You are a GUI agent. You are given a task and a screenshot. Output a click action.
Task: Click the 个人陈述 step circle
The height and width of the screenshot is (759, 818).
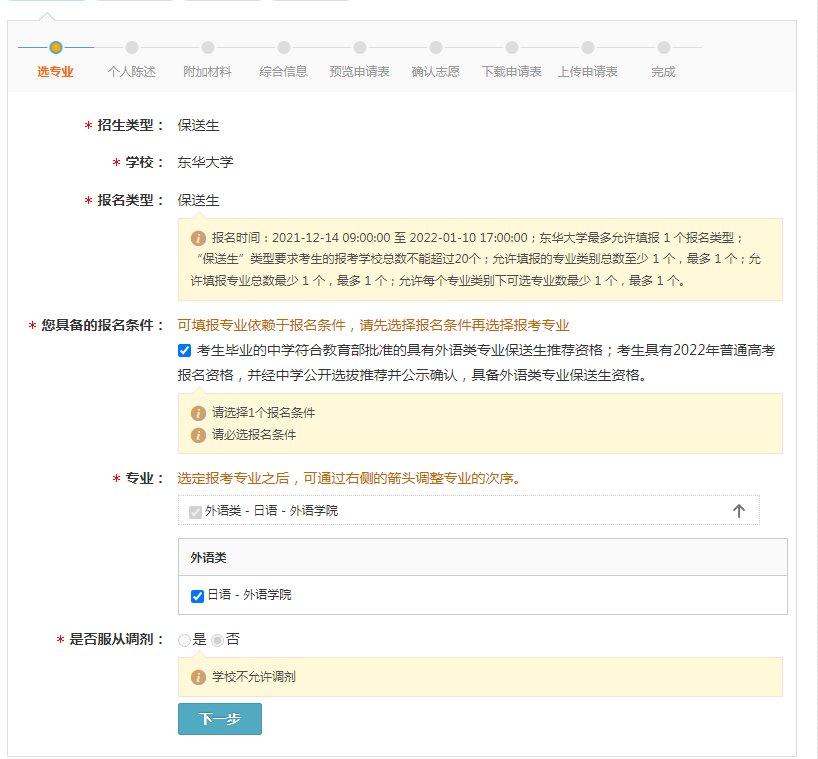click(x=132, y=47)
